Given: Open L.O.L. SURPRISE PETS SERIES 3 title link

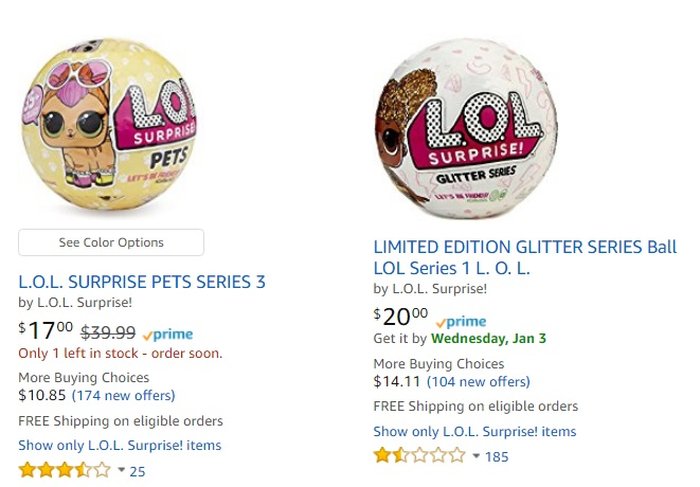Looking at the screenshot, I should pos(142,282).
